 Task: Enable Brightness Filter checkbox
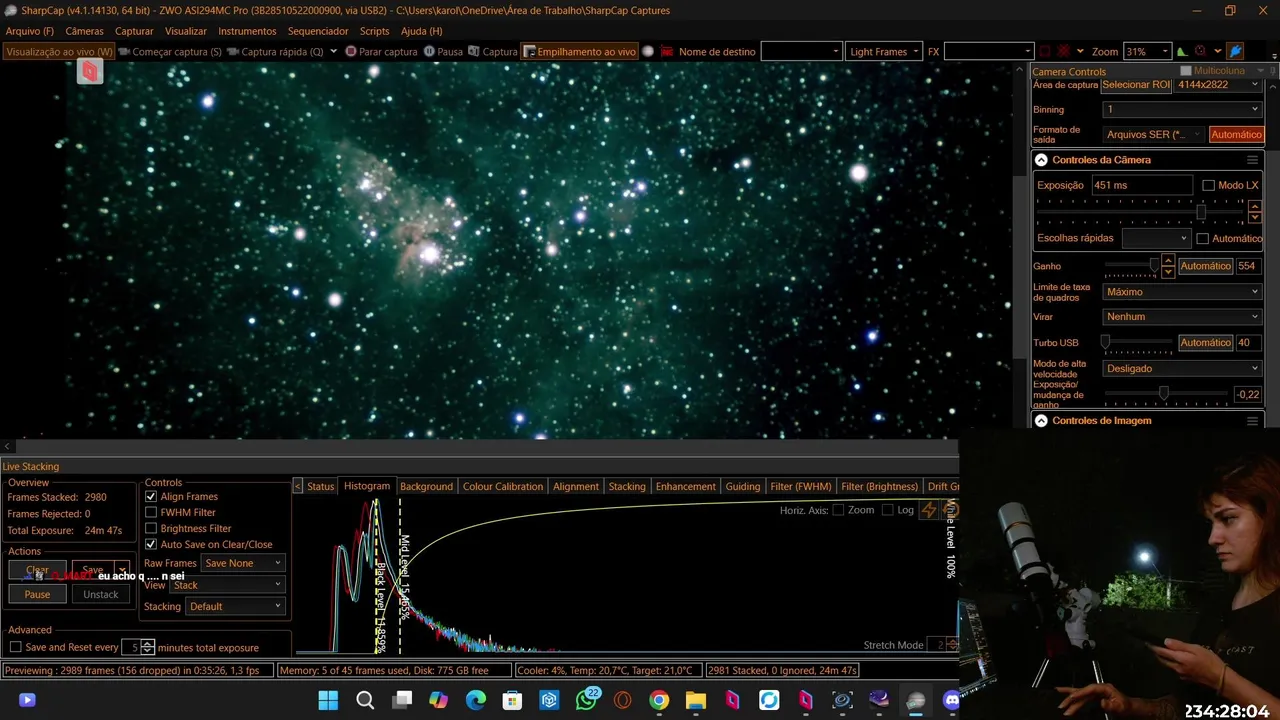[x=151, y=528]
